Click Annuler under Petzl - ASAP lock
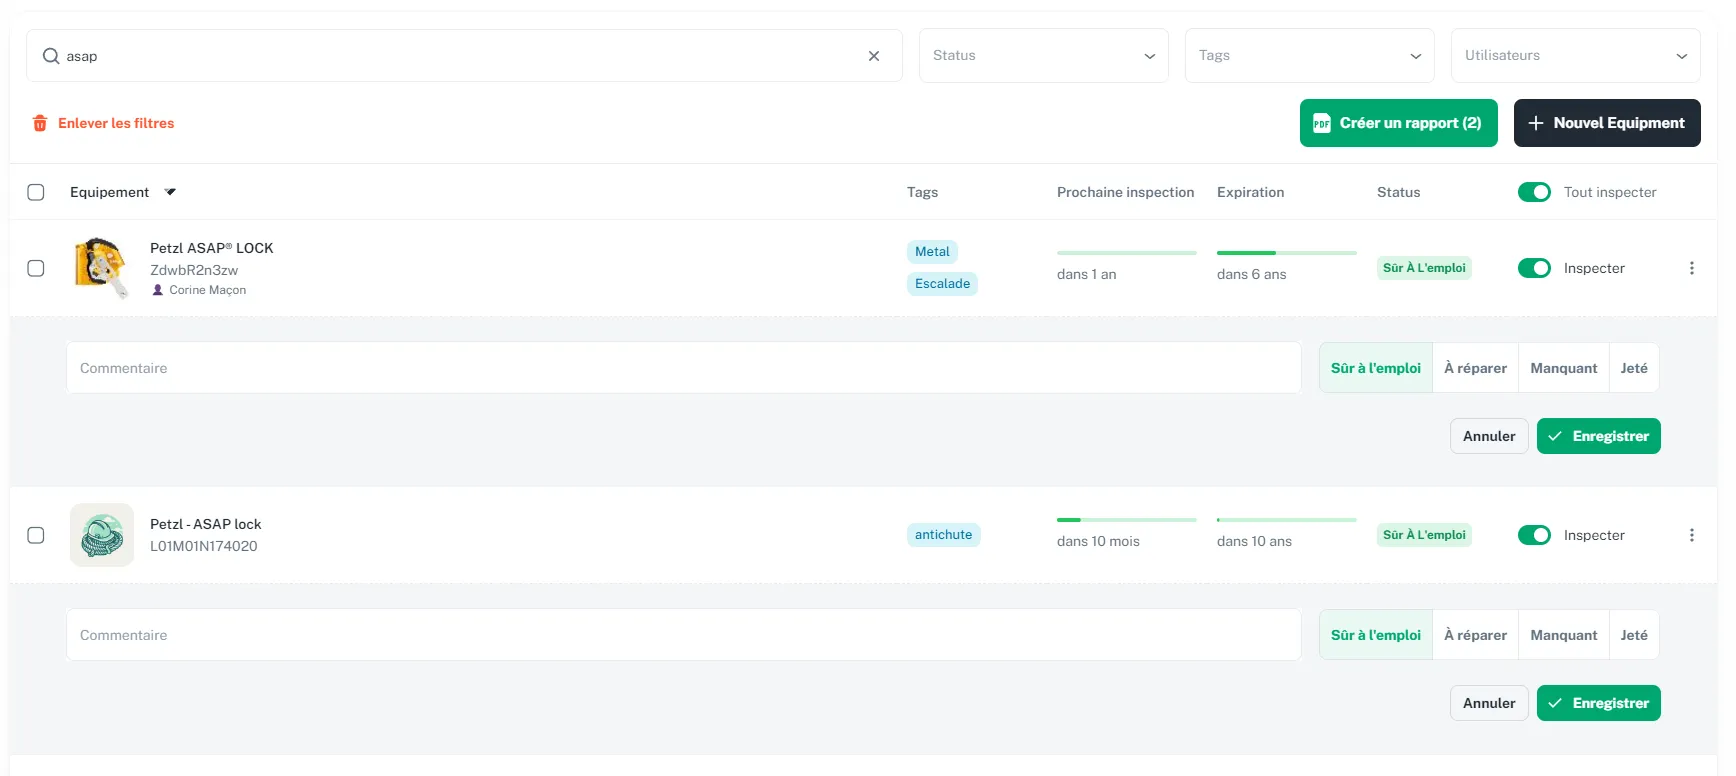This screenshot has height=776, width=1736. [1489, 703]
